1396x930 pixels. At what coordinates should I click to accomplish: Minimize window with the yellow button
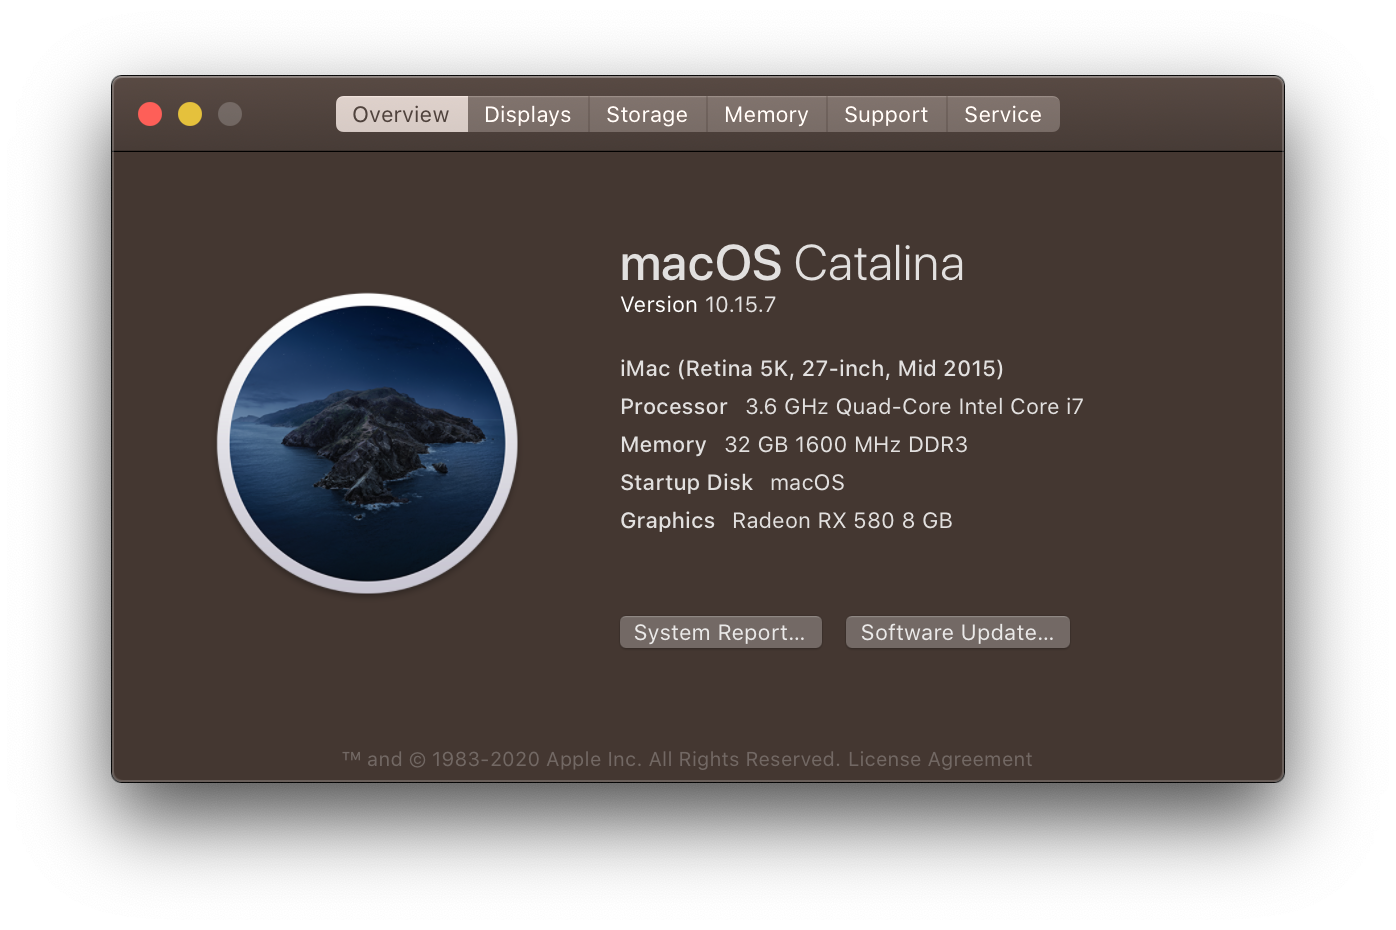pyautogui.click(x=190, y=114)
